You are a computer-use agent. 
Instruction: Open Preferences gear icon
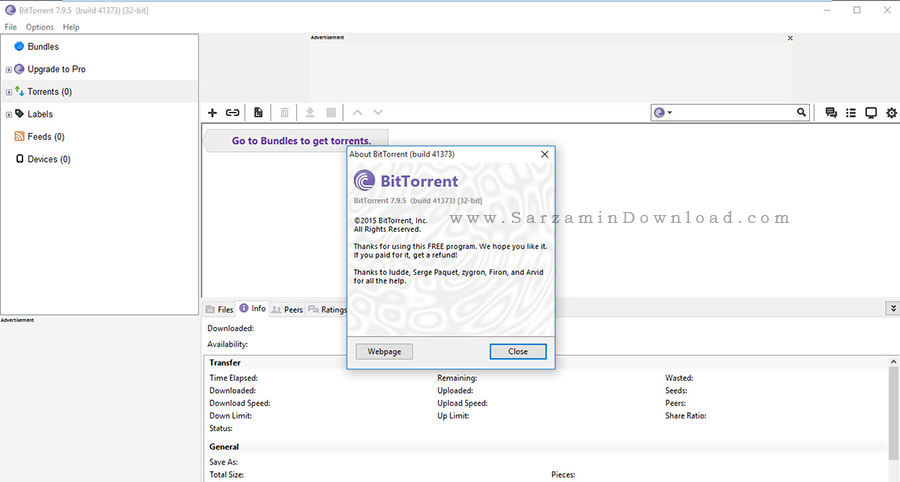(891, 112)
